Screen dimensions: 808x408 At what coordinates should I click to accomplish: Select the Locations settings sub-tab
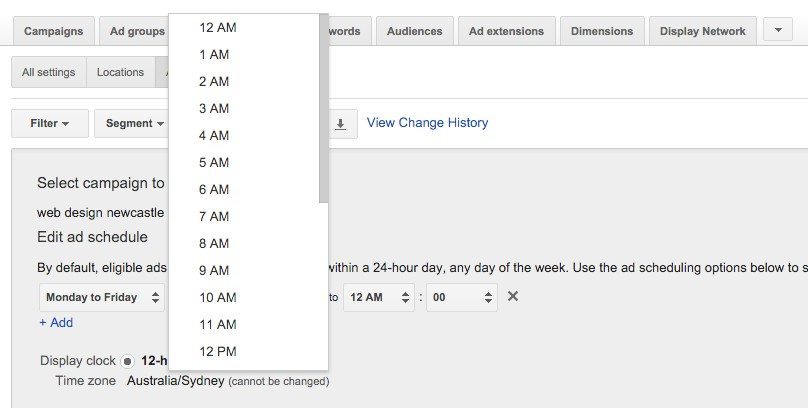[x=120, y=72]
